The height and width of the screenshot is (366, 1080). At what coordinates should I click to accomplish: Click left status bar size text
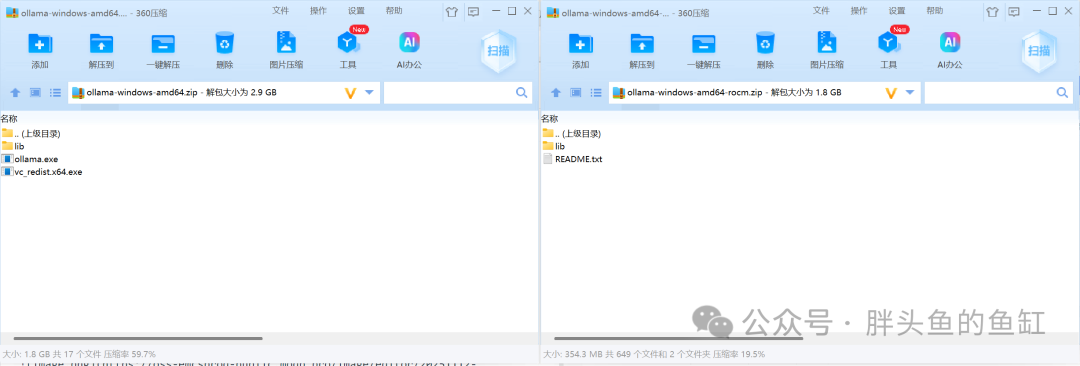[x=79, y=354]
